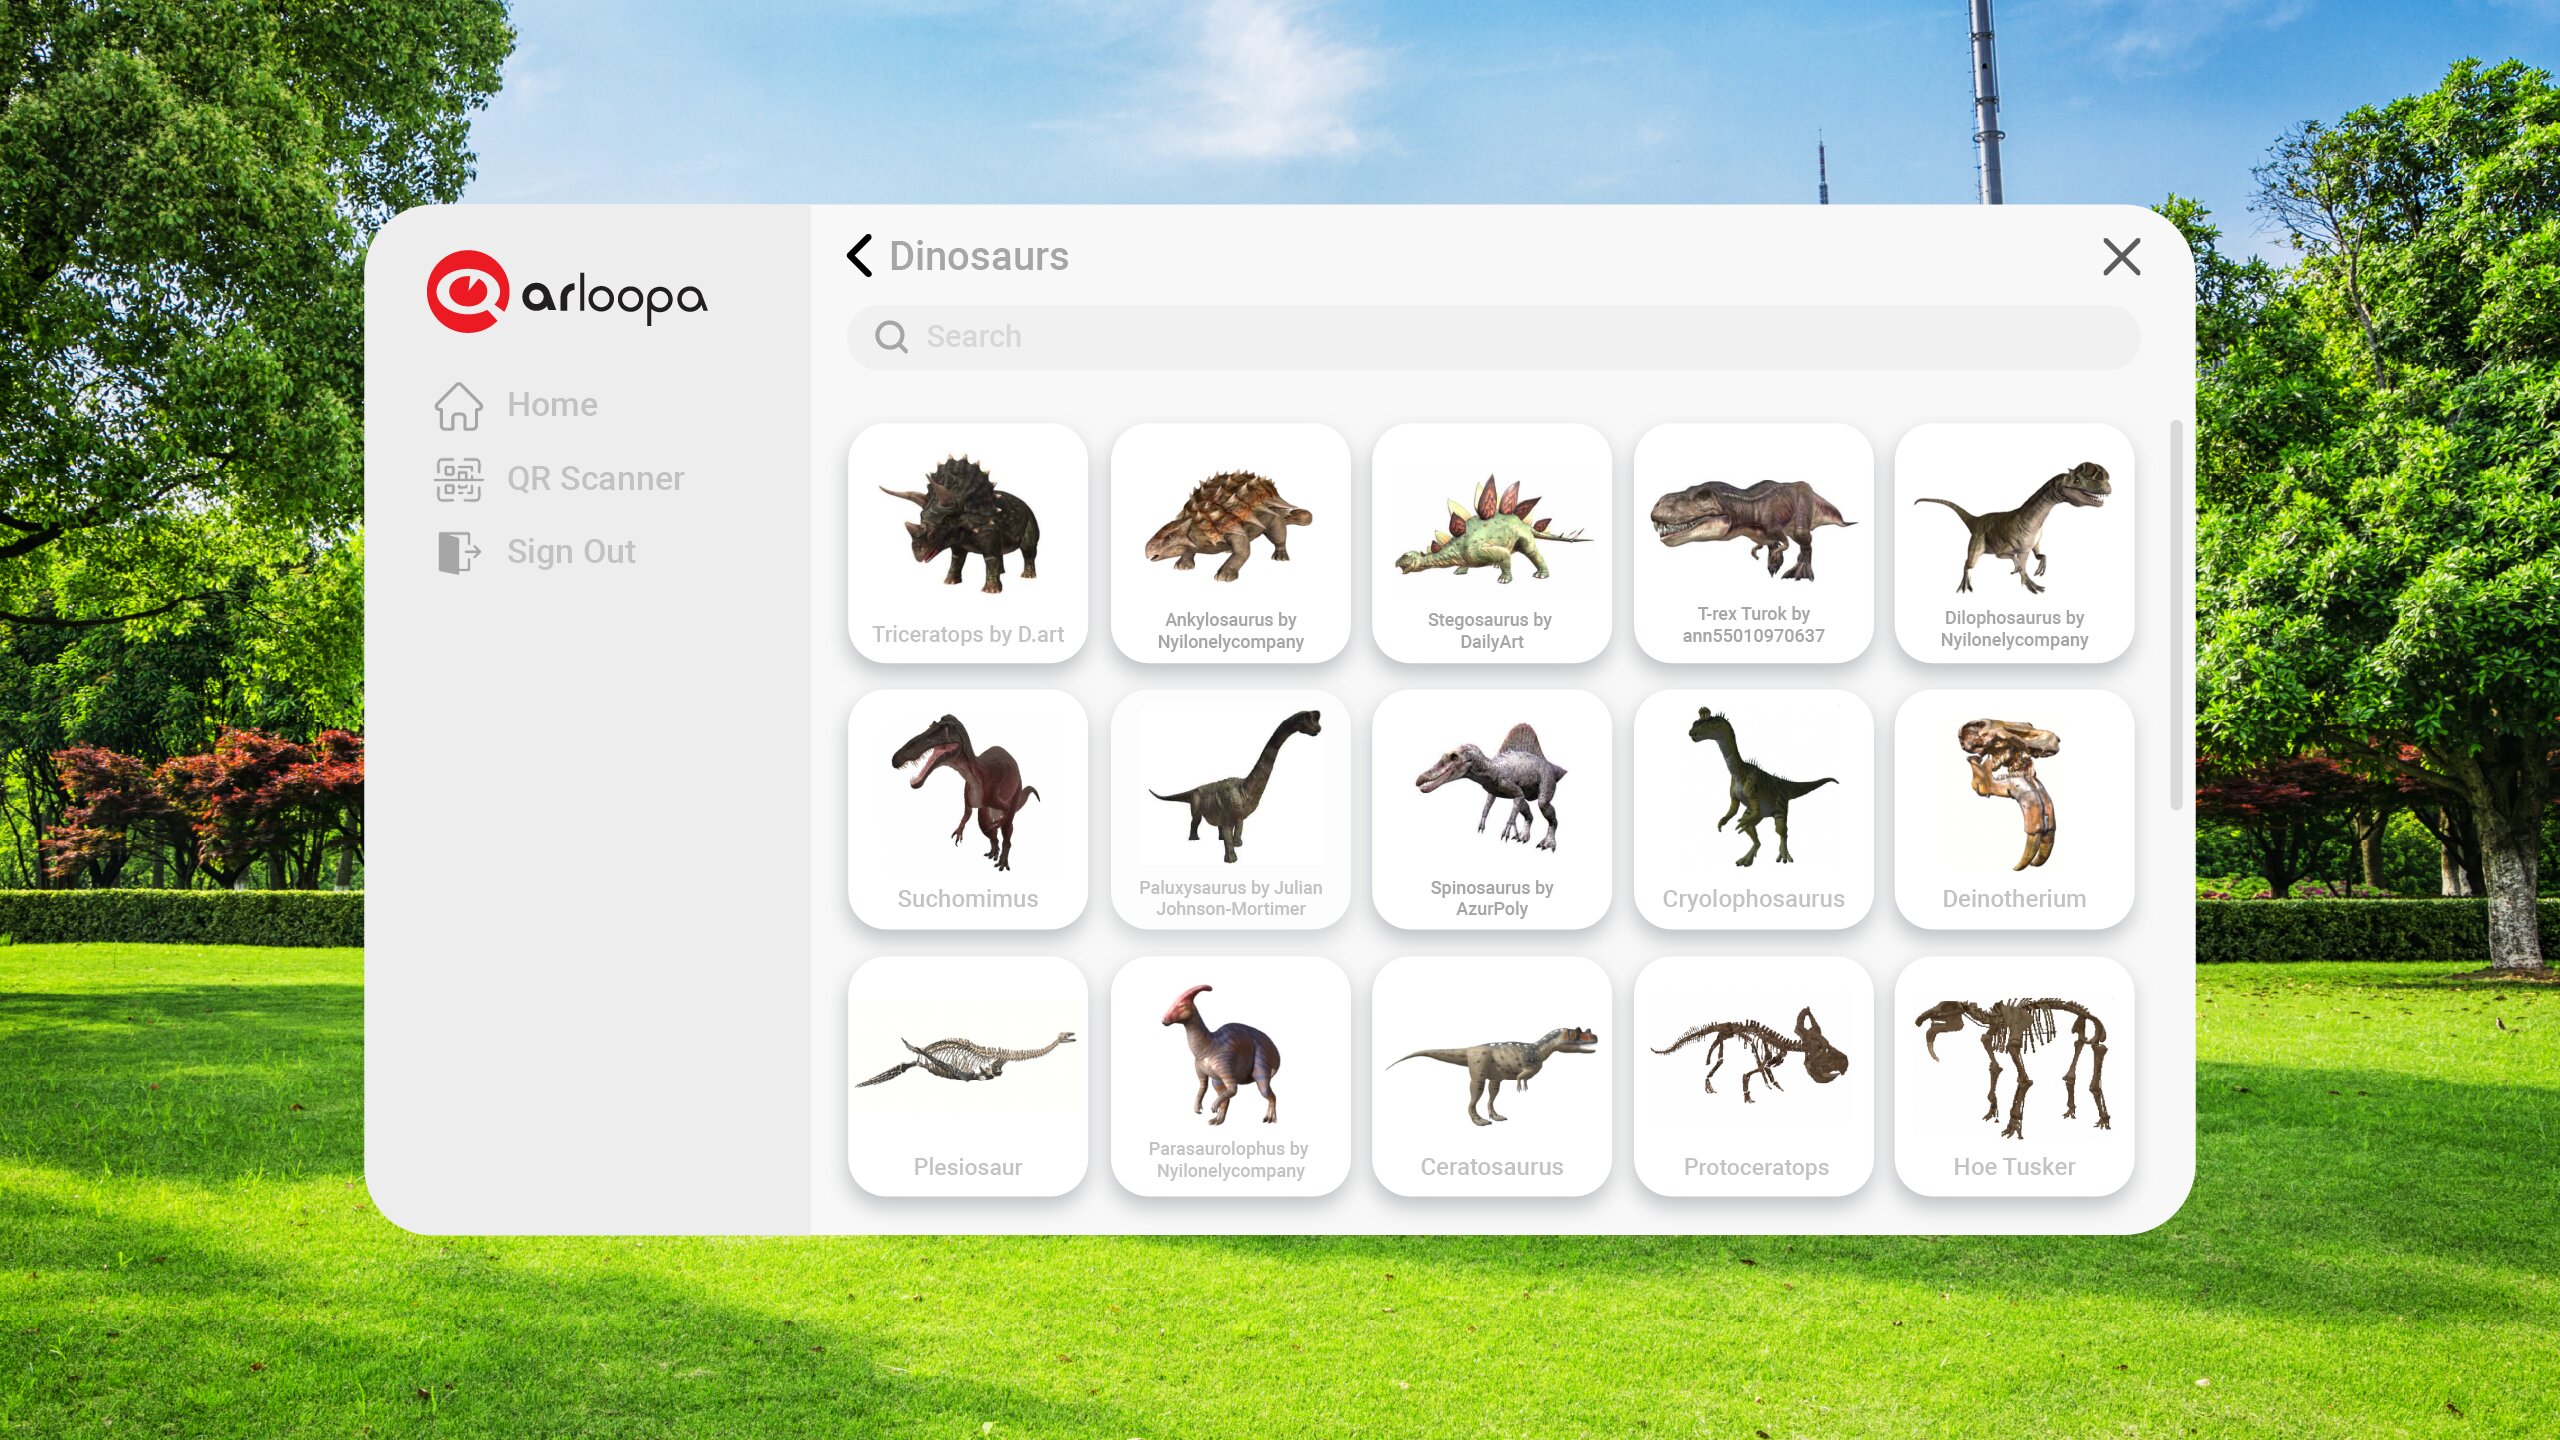Click the arloopa logo
Viewport: 2560px width, 1440px height.
pos(567,292)
